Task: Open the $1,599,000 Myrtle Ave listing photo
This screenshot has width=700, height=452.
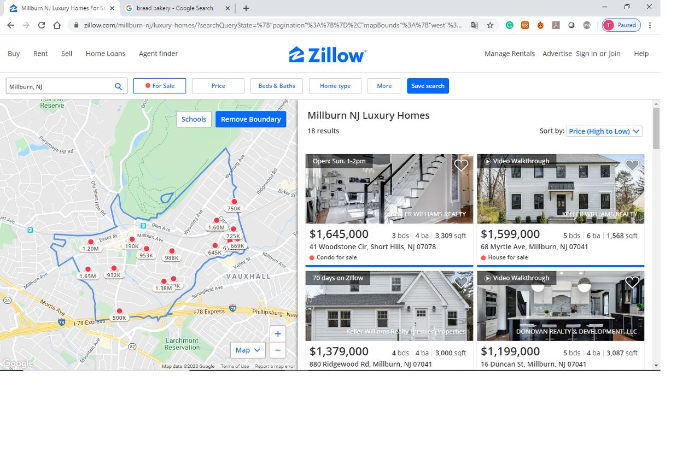Action: [x=560, y=189]
